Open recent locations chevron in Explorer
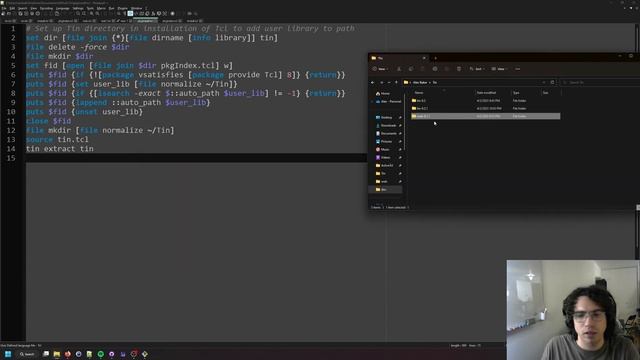This screenshot has height=360, width=640. 389,82
